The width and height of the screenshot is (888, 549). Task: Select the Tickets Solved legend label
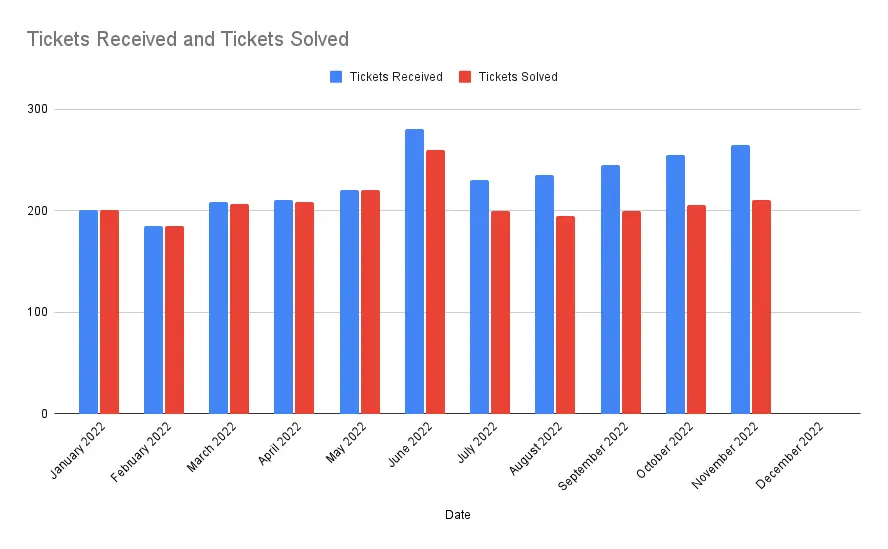[x=518, y=77]
